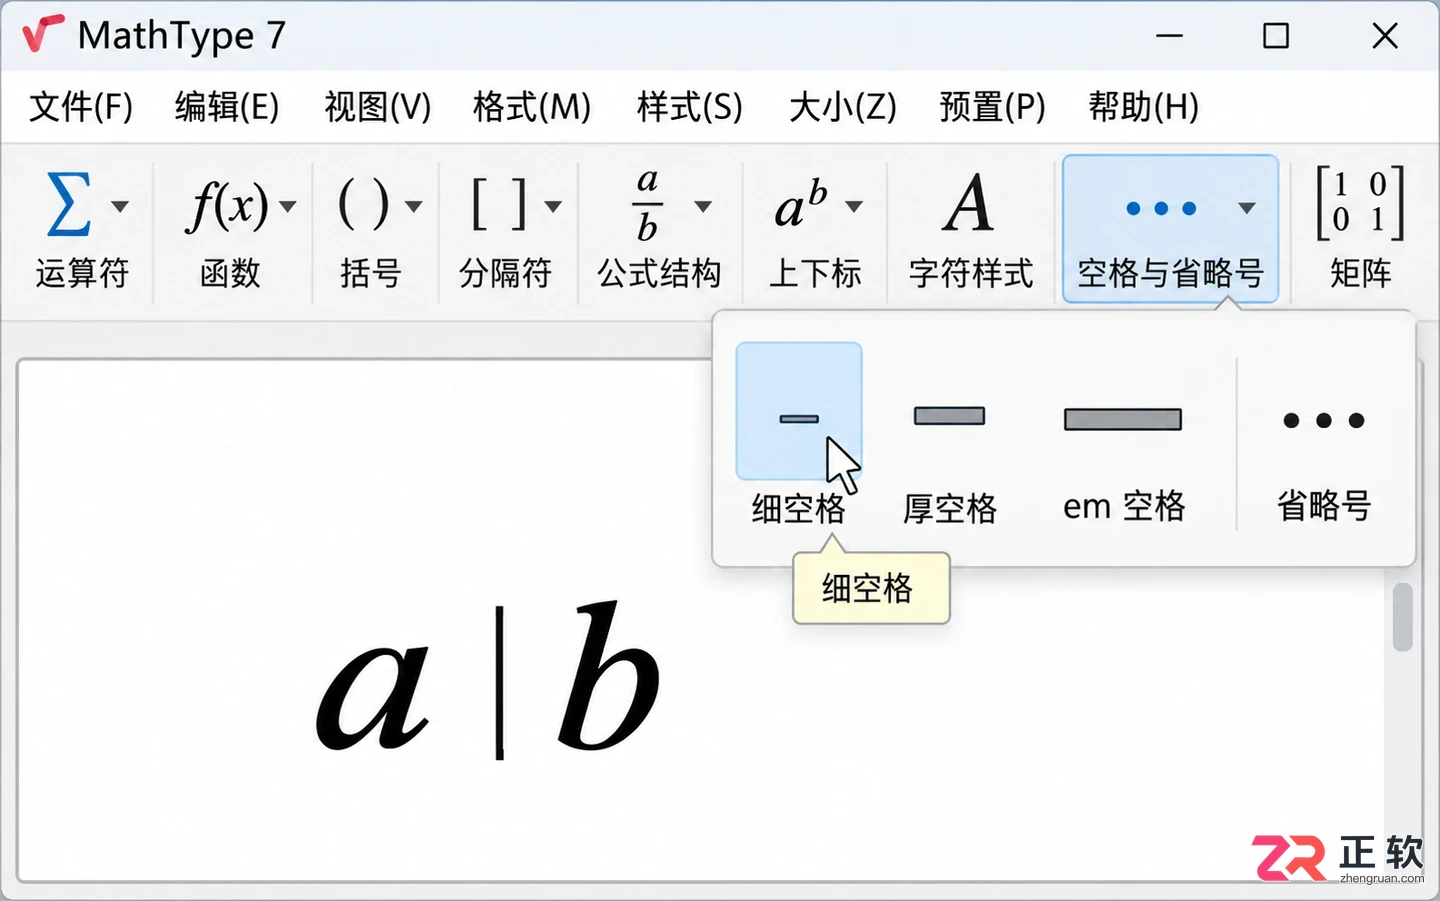Open the 运算符 sigma operator tool
The height and width of the screenshot is (901, 1440).
coord(82,229)
